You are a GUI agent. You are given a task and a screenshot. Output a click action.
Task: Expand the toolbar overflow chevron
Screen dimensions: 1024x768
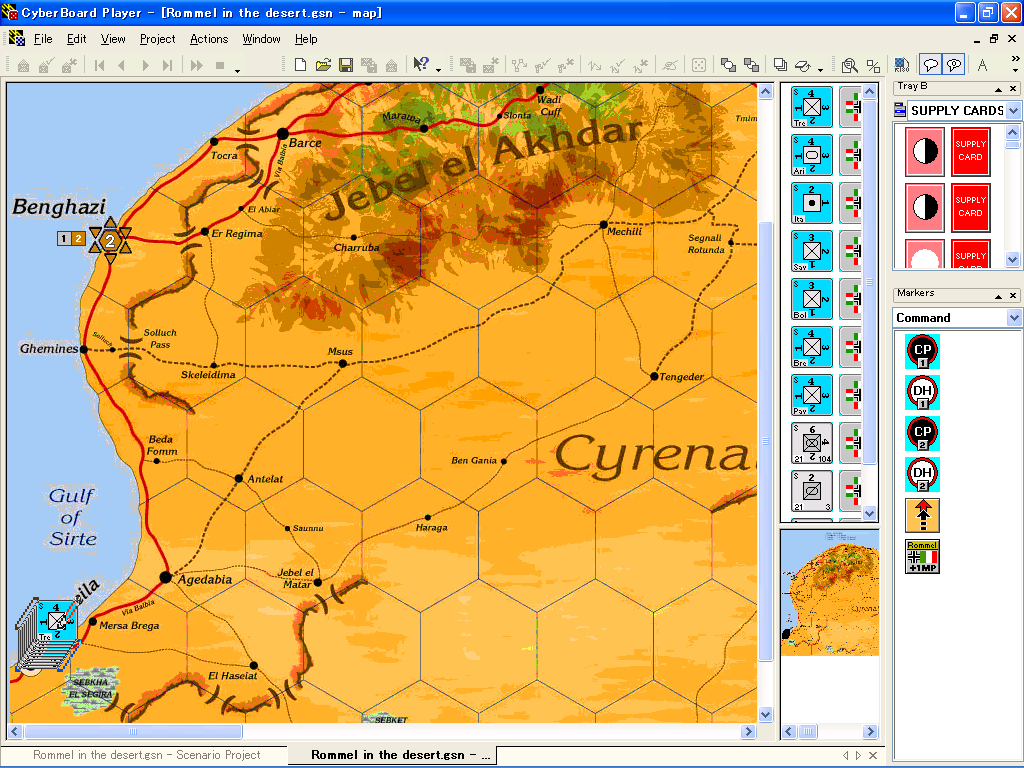click(1015, 59)
